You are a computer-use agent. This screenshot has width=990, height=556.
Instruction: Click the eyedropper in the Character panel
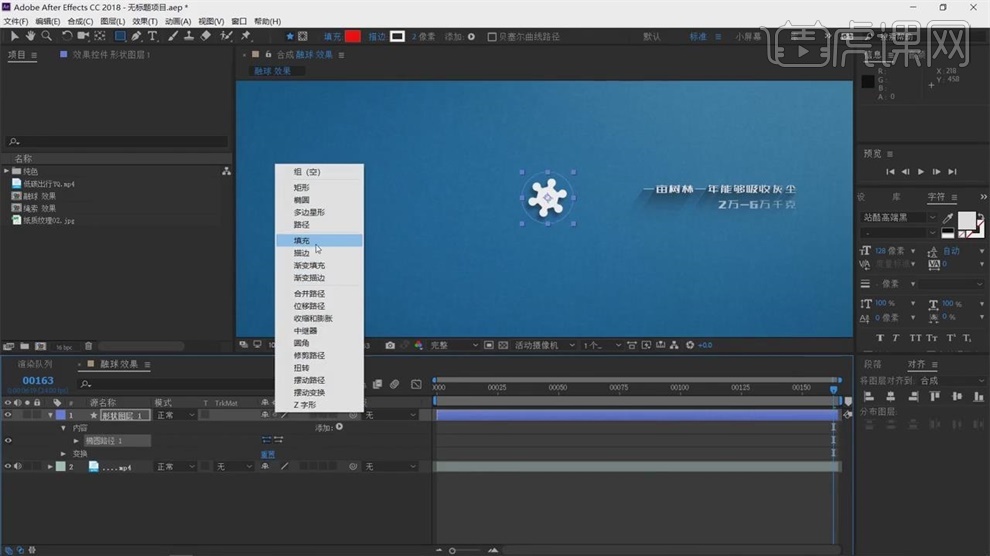click(x=948, y=217)
